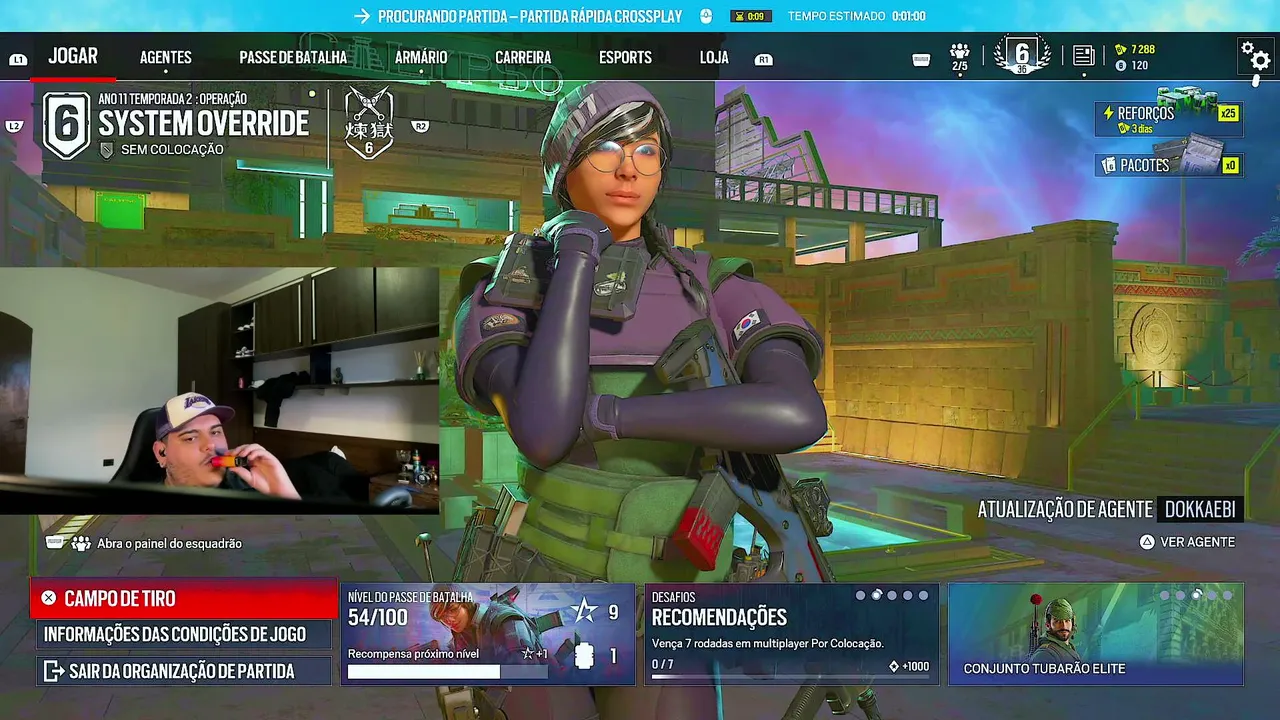
Task: Click the R1 bumper icon
Action: point(764,60)
